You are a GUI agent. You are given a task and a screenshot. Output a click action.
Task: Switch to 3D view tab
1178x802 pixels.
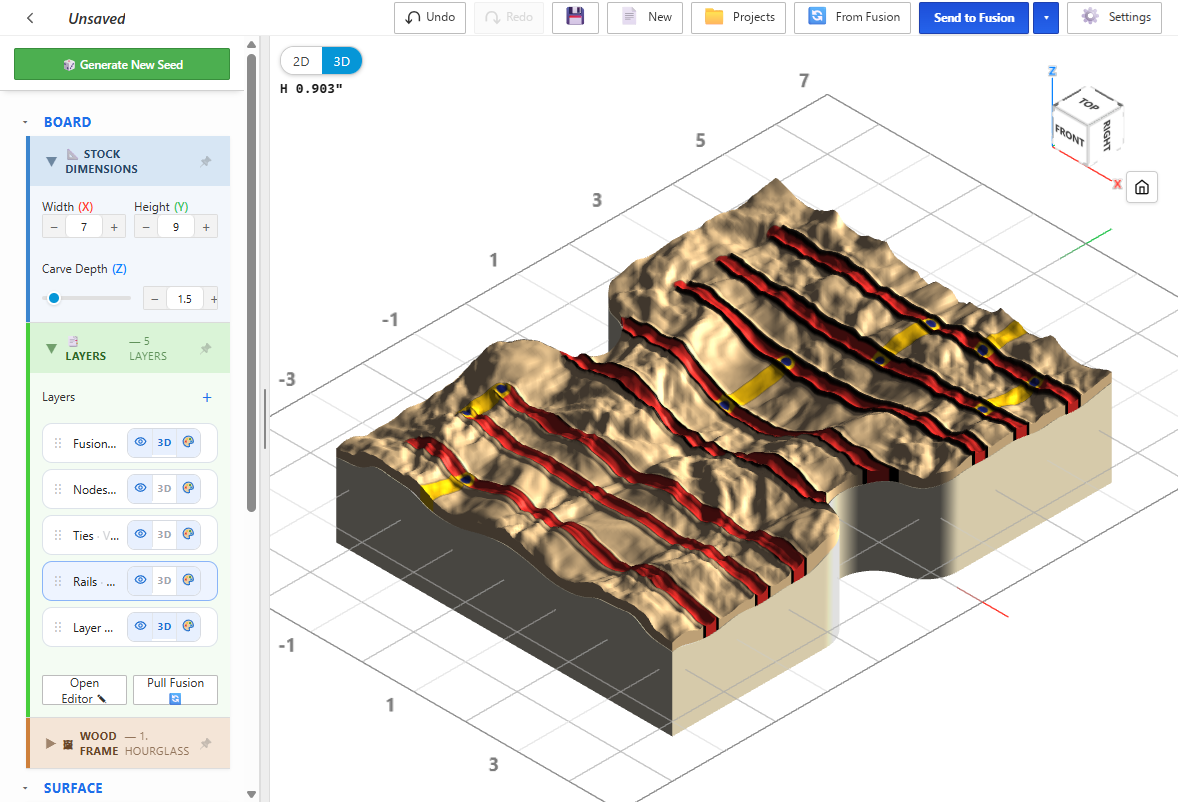click(342, 62)
